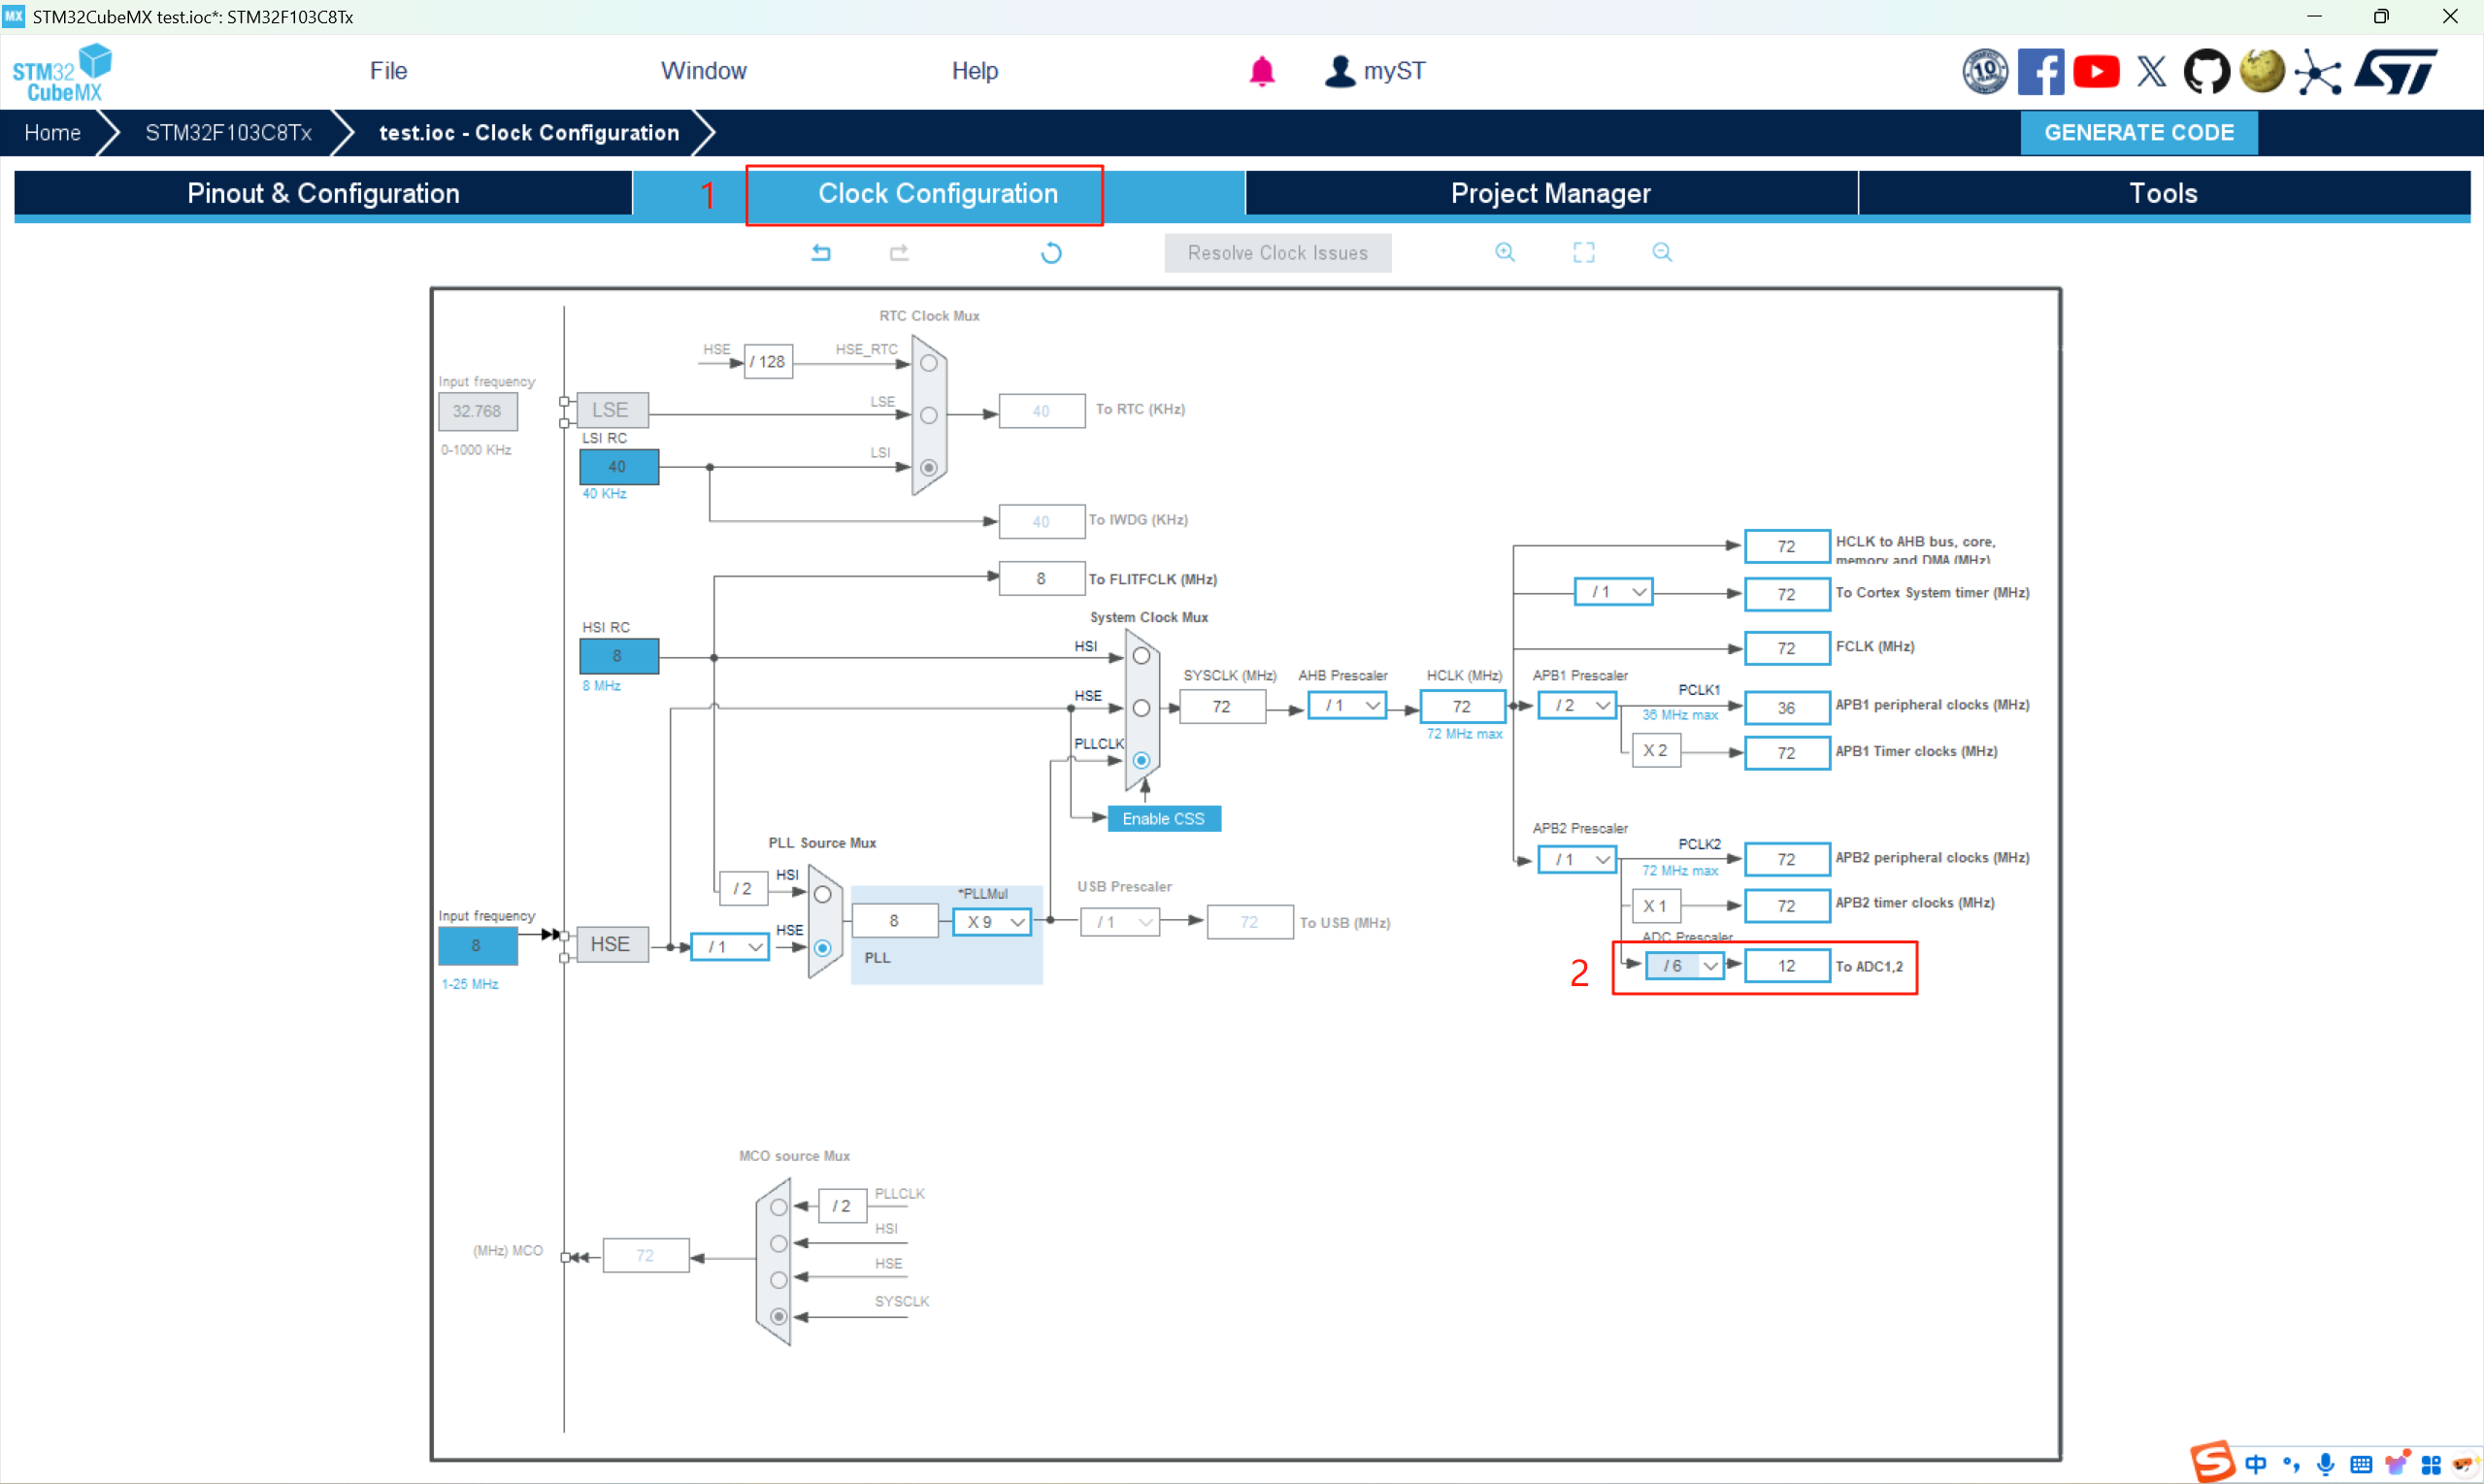Click the undo arrow icon
2484x1484 pixels.
[x=821, y=252]
